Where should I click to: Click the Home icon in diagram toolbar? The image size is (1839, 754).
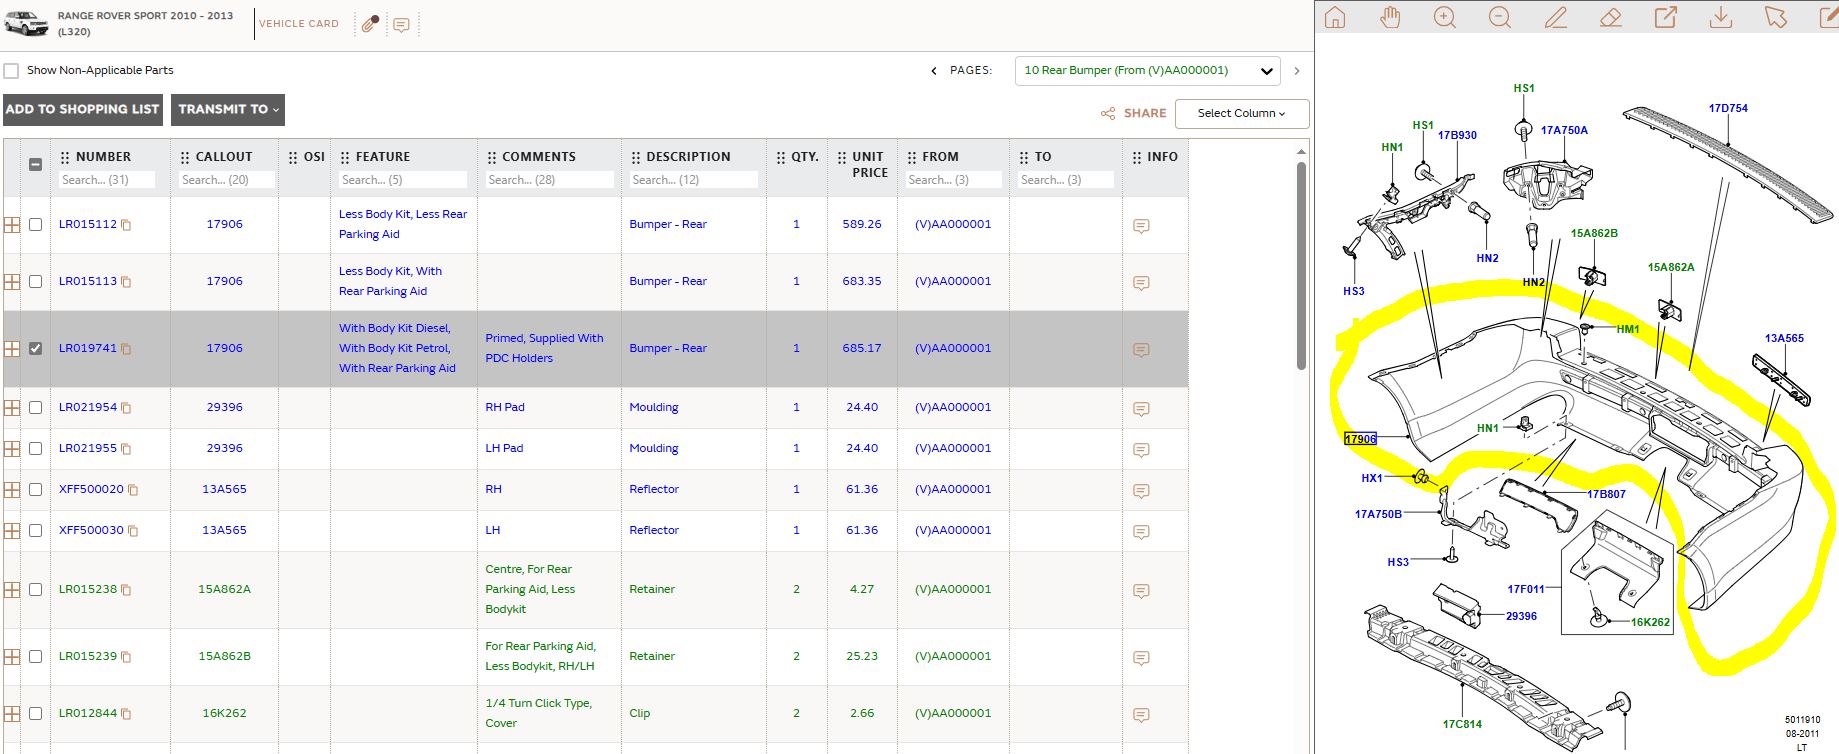(x=1335, y=17)
